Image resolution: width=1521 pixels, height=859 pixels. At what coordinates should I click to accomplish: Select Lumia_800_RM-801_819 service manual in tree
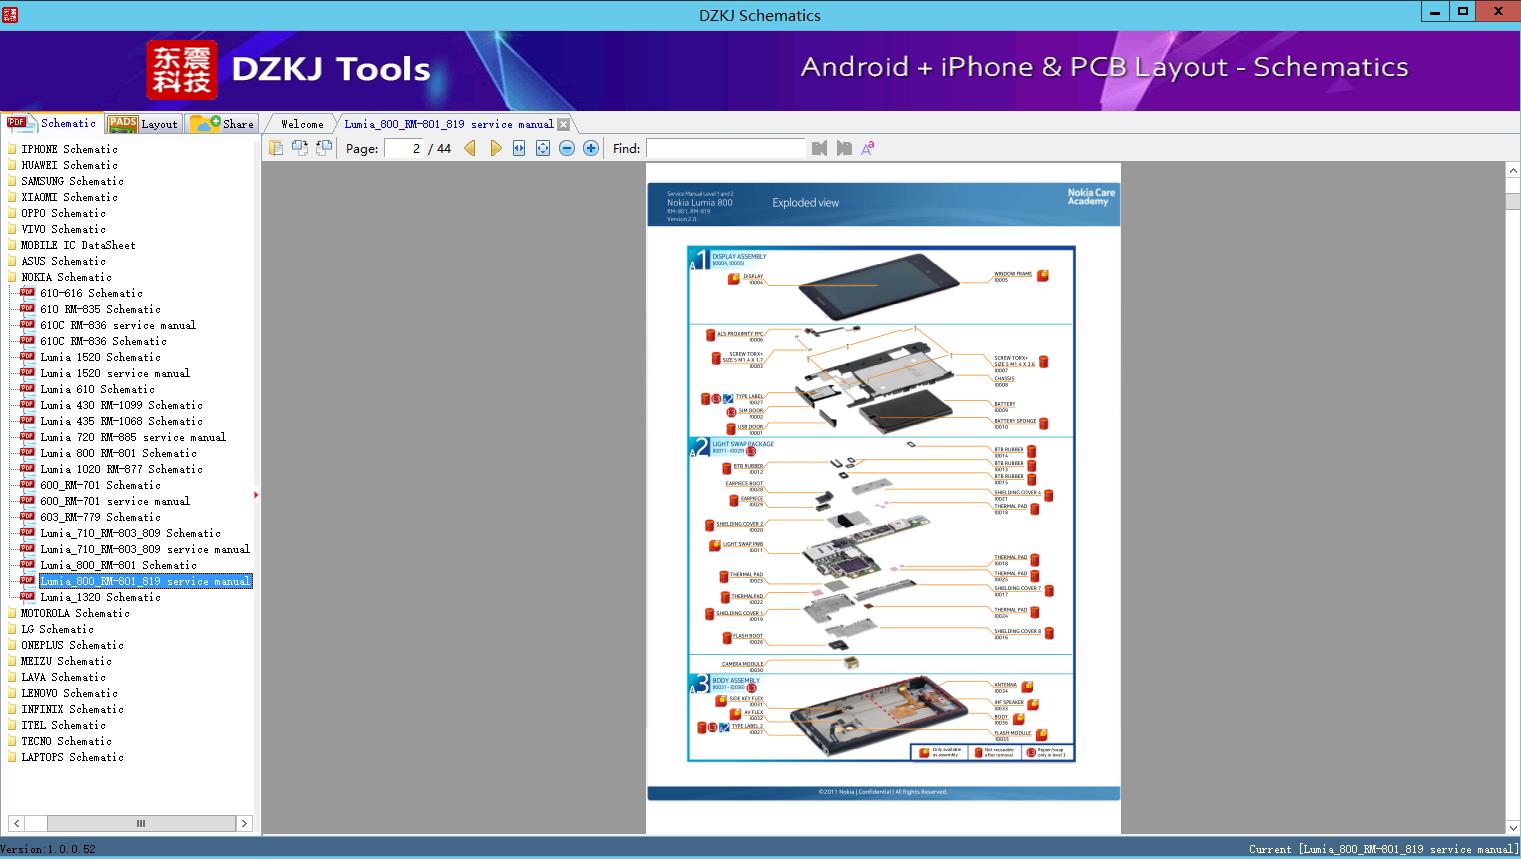[145, 581]
